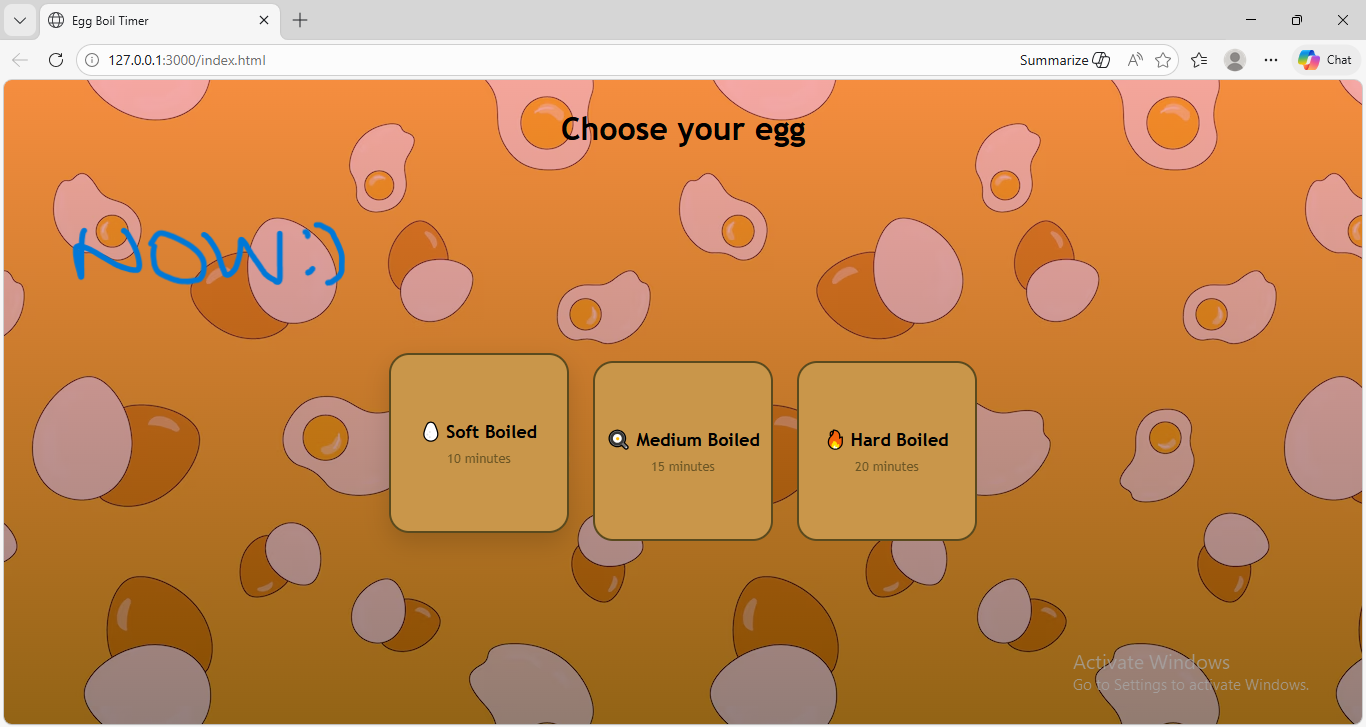Refresh the Egg Boil Timer page
Image resolution: width=1366 pixels, height=727 pixels.
click(56, 59)
